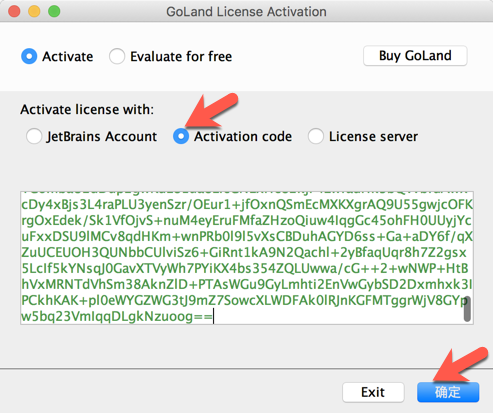
Task: Choose the License server option
Action: [x=316, y=136]
